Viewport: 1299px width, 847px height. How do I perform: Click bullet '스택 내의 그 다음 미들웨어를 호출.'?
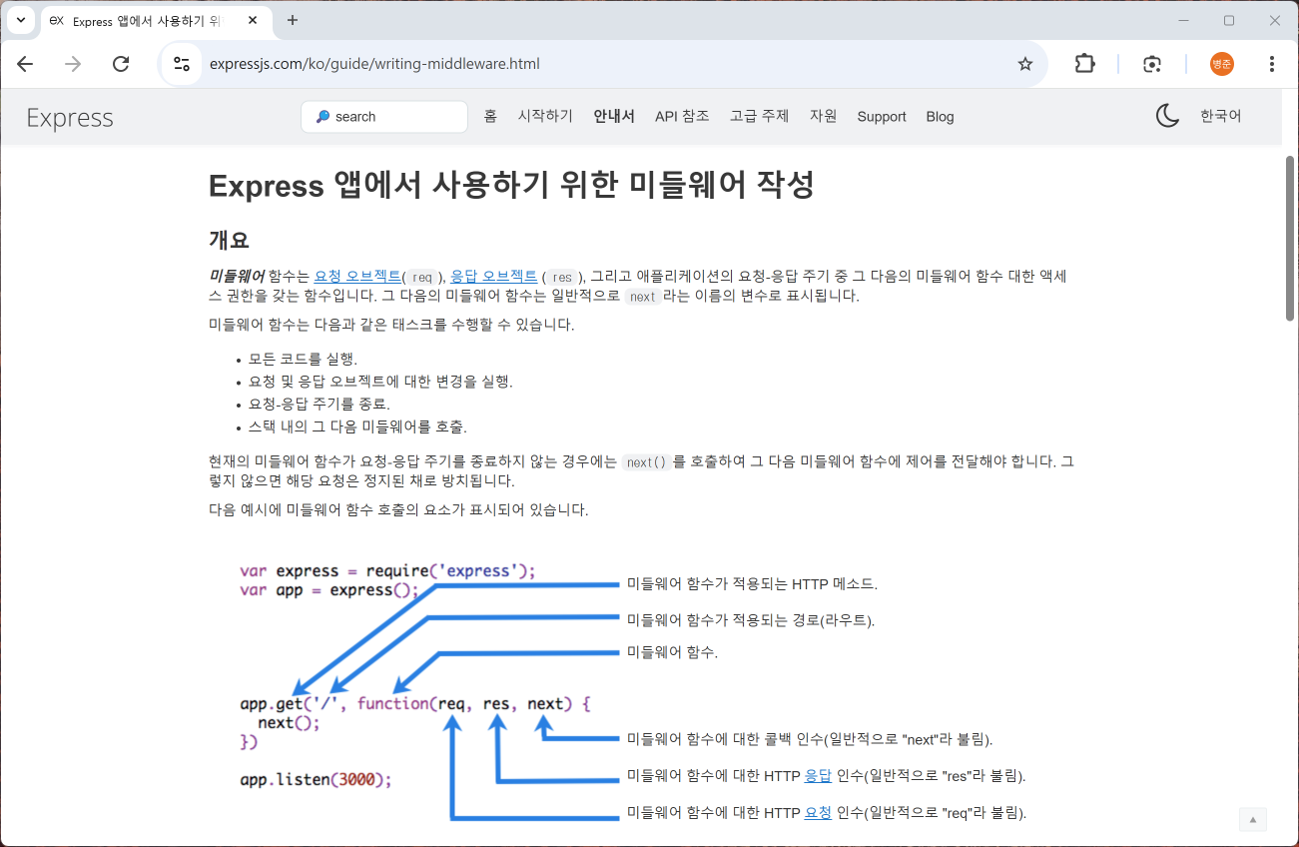[x=357, y=427]
